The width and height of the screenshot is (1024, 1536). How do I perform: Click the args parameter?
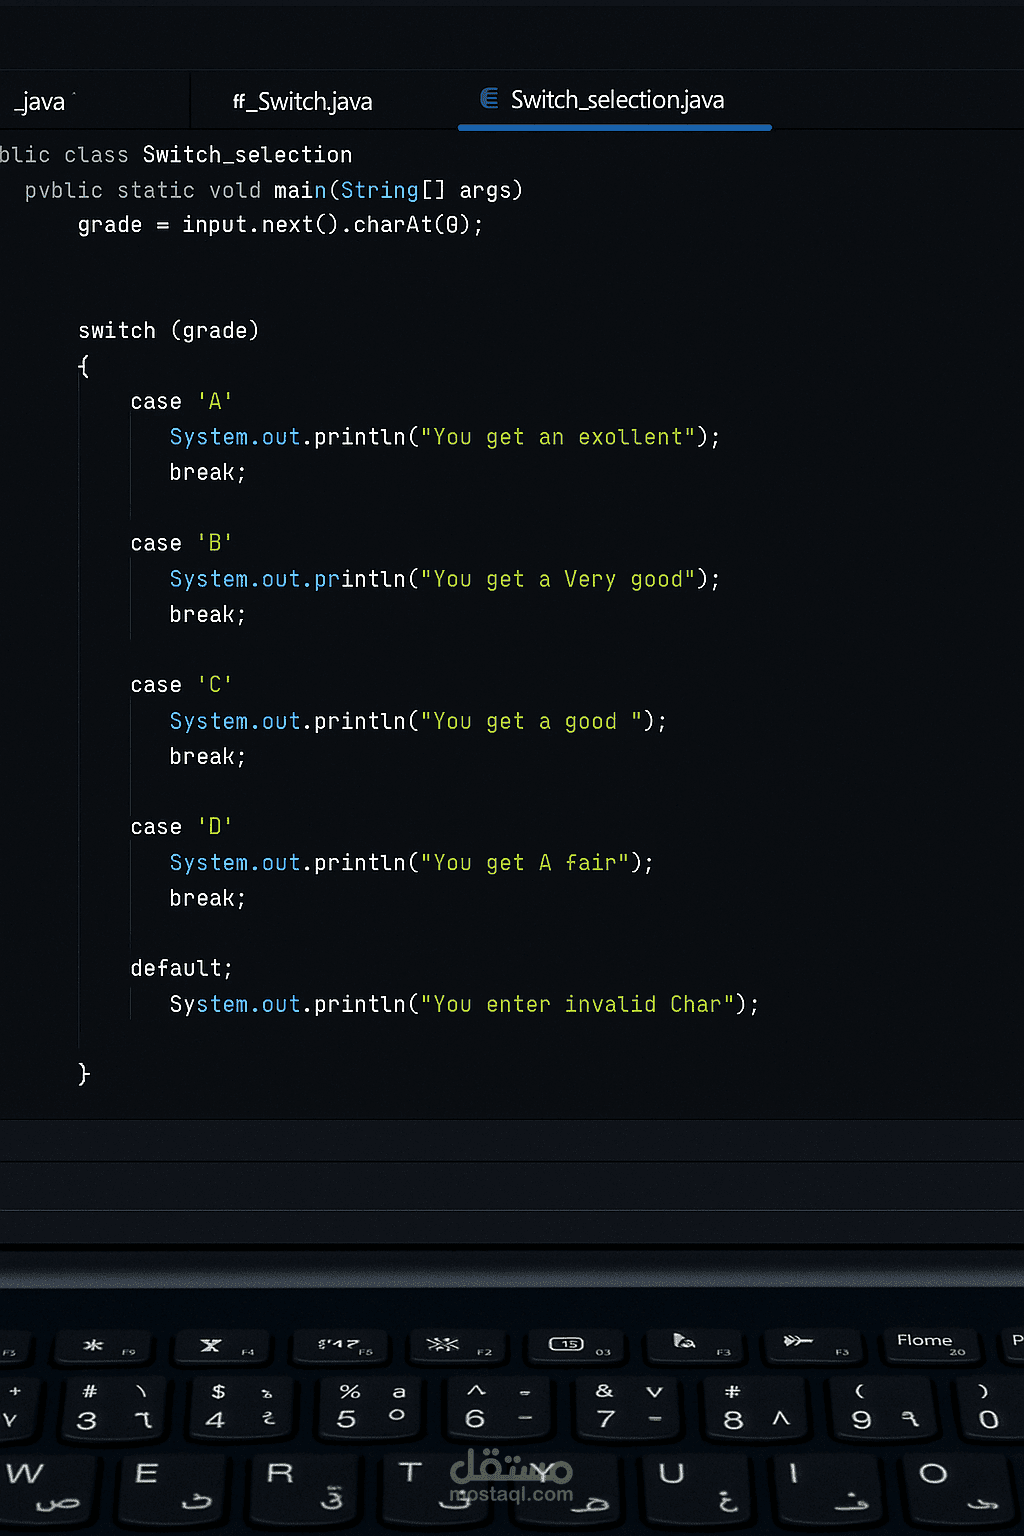click(x=485, y=190)
